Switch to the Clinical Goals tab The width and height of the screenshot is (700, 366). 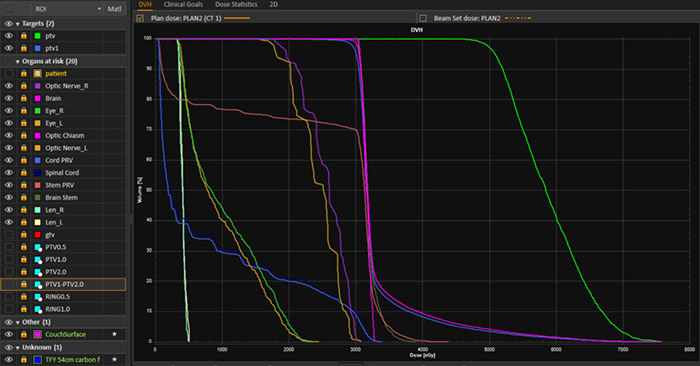[183, 4]
